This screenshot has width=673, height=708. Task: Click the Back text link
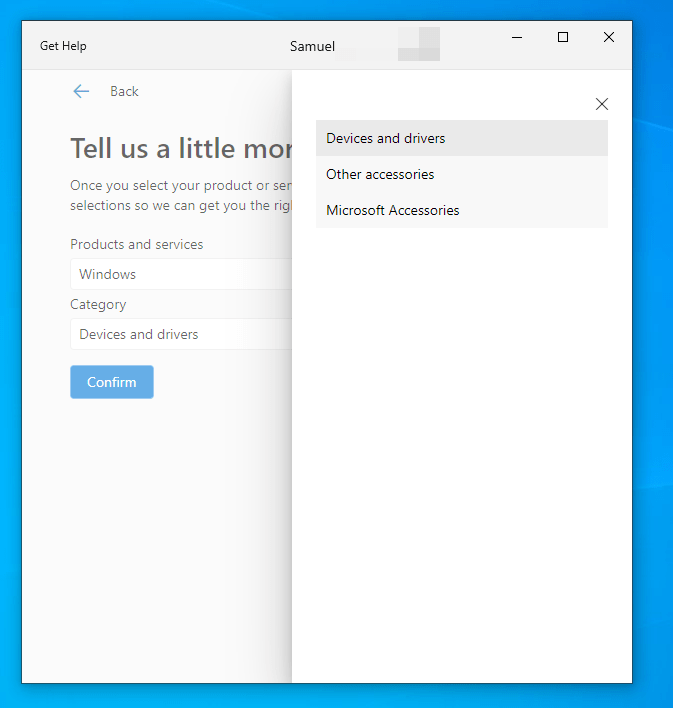coord(124,91)
